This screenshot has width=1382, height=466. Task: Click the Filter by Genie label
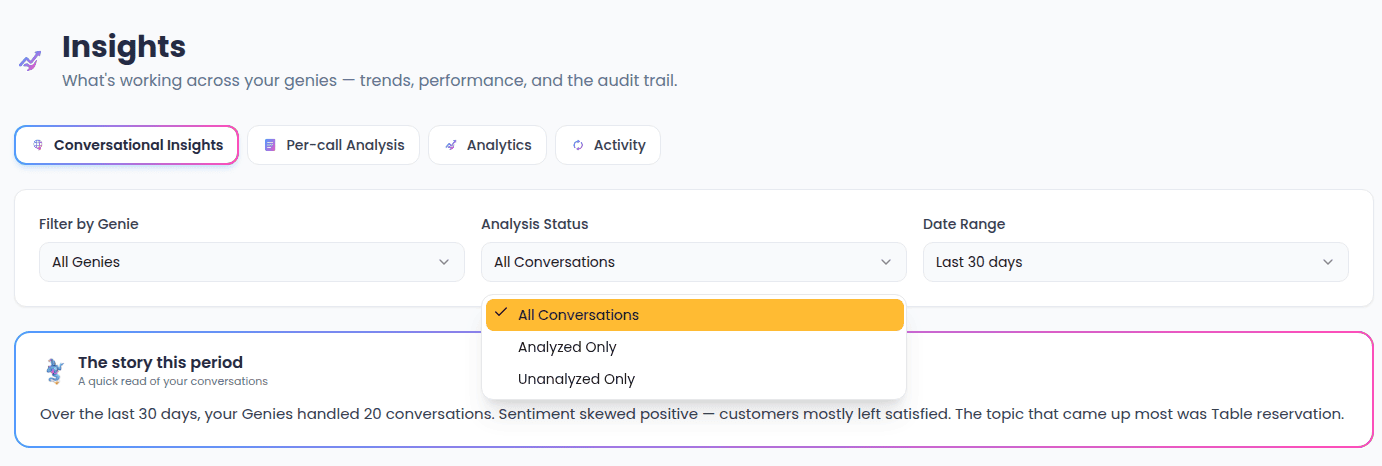coord(89,224)
